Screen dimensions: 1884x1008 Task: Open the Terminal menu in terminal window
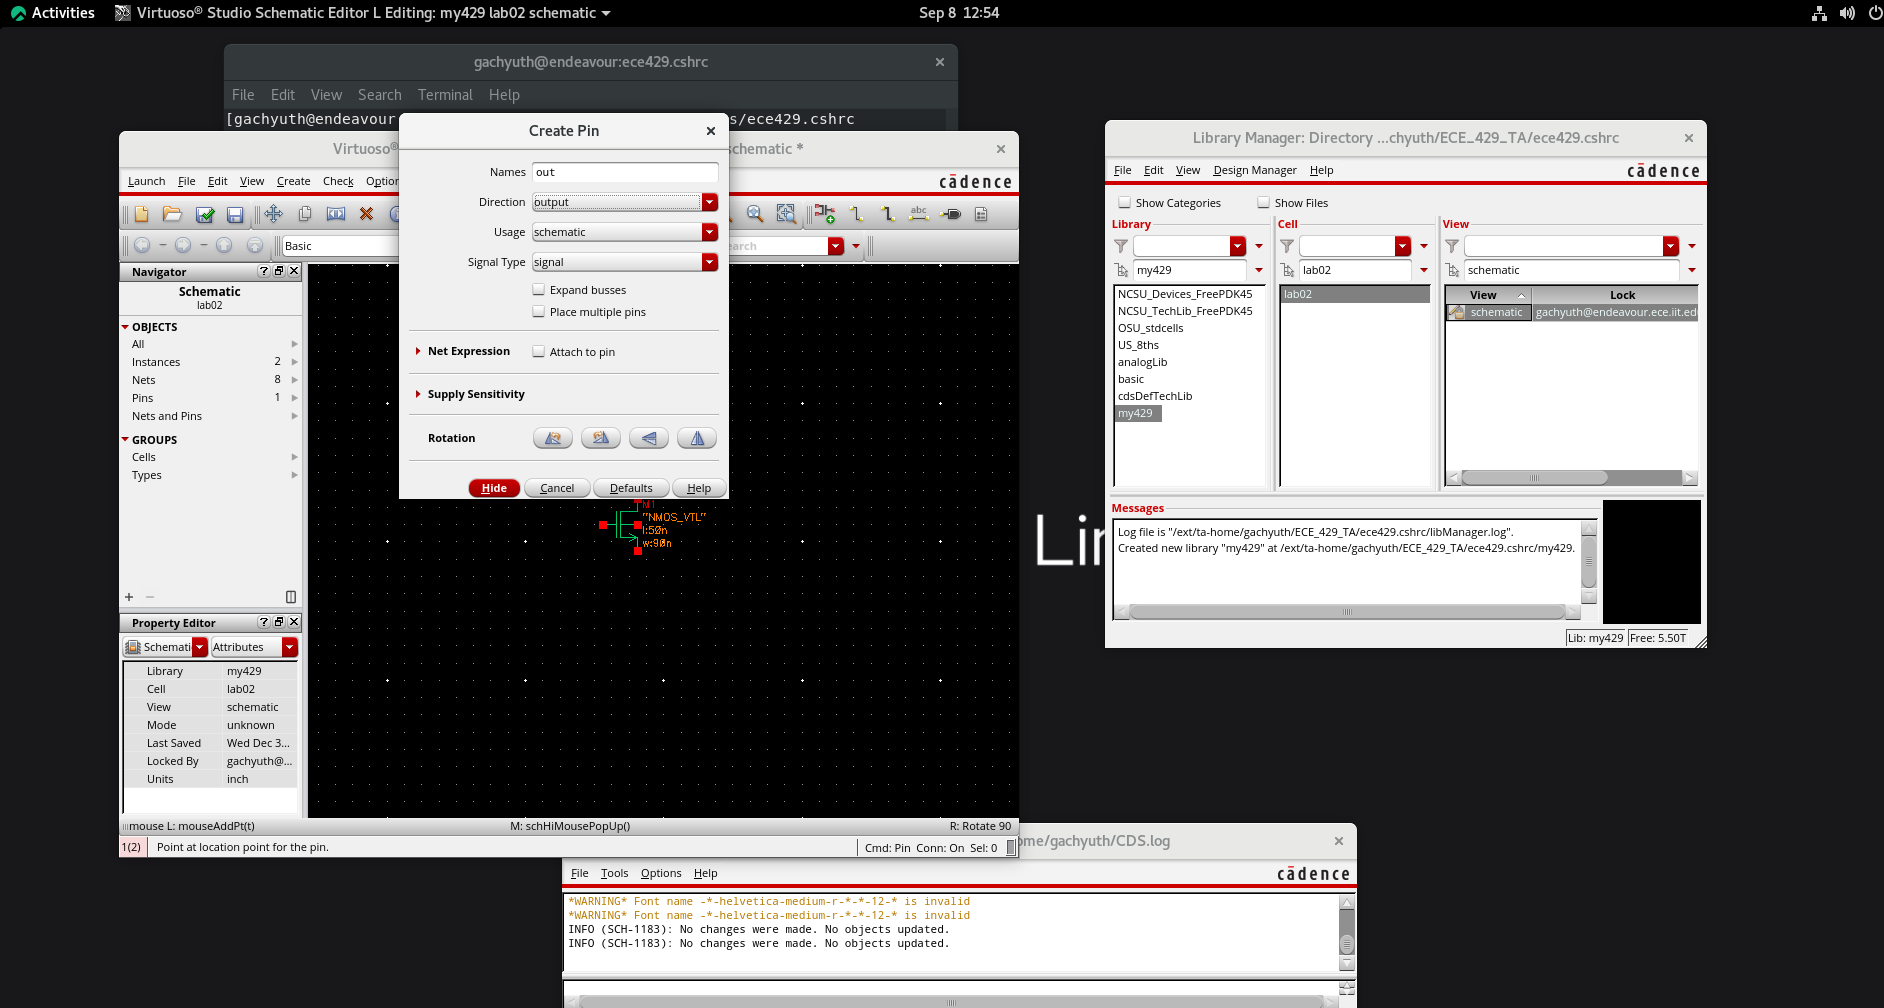(445, 95)
